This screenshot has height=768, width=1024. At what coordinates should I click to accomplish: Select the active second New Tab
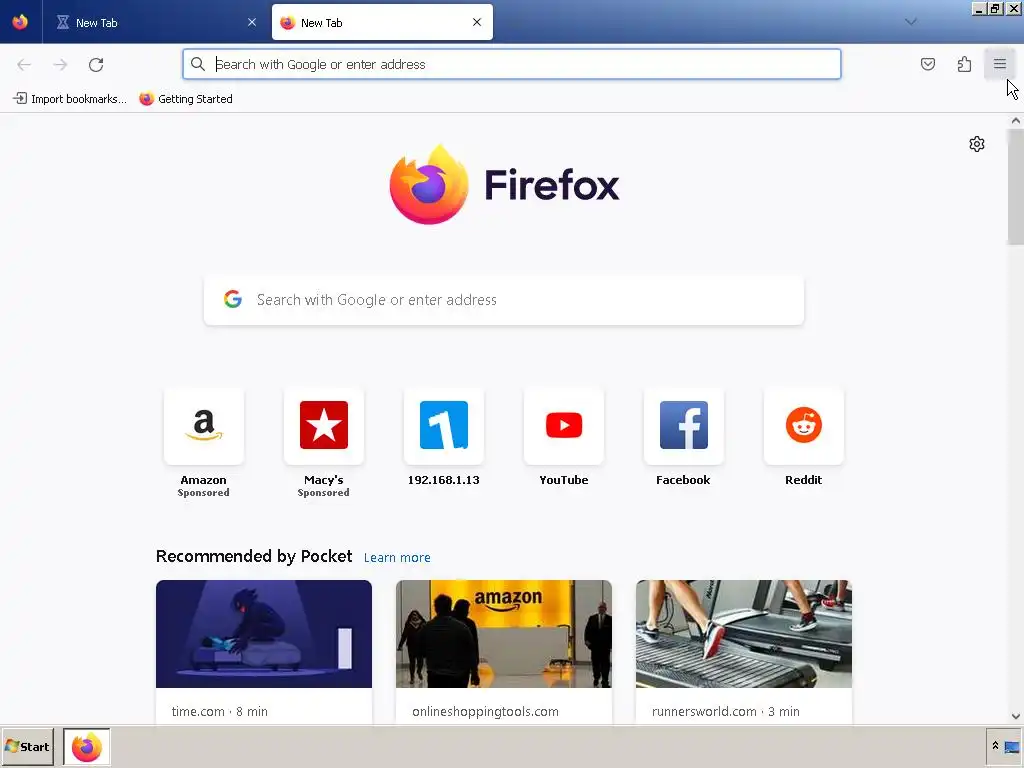(x=382, y=22)
